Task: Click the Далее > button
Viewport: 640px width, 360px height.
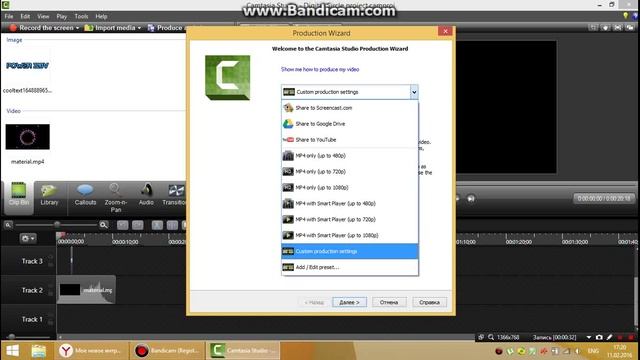Action: [x=349, y=302]
